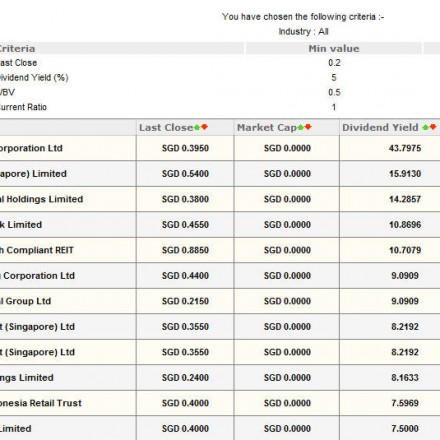Click min value '0.2' for Last Close
The image size is (440, 440).
(x=334, y=63)
